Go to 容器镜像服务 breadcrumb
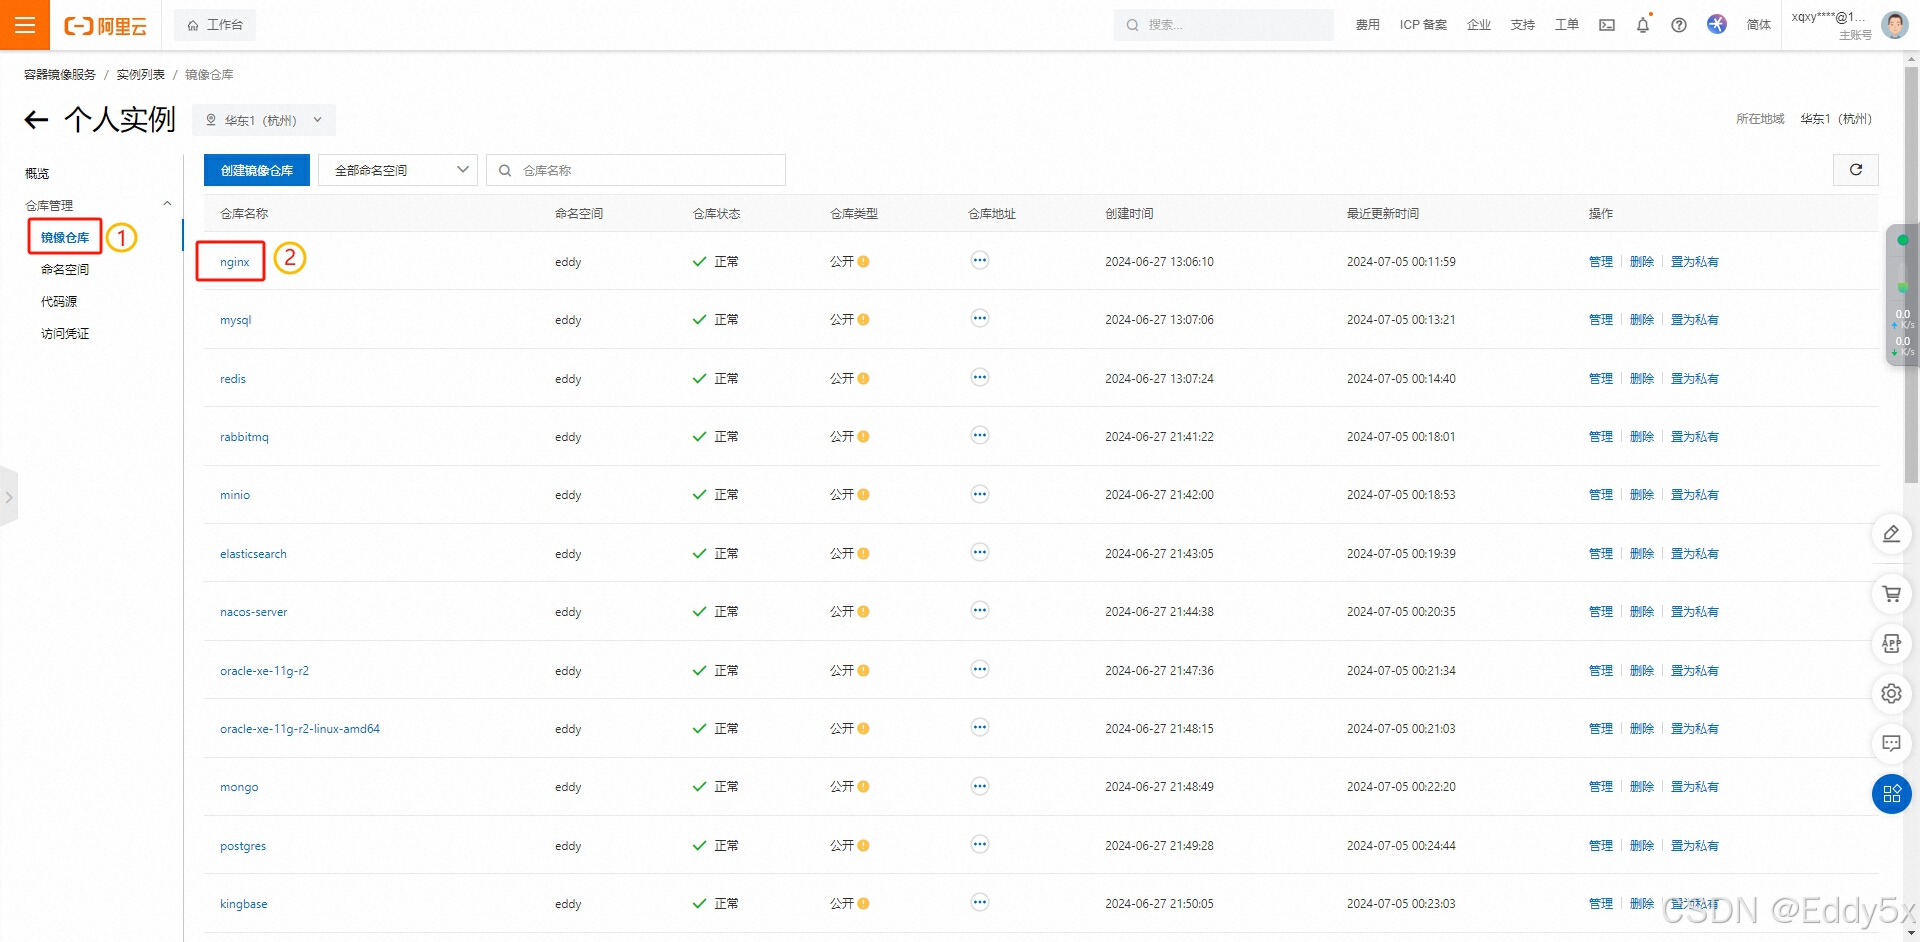Screen dimensions: 1920x942 point(60,75)
